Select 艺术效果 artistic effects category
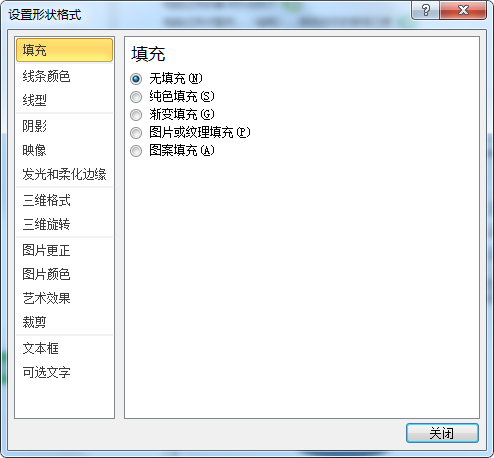 point(64,298)
